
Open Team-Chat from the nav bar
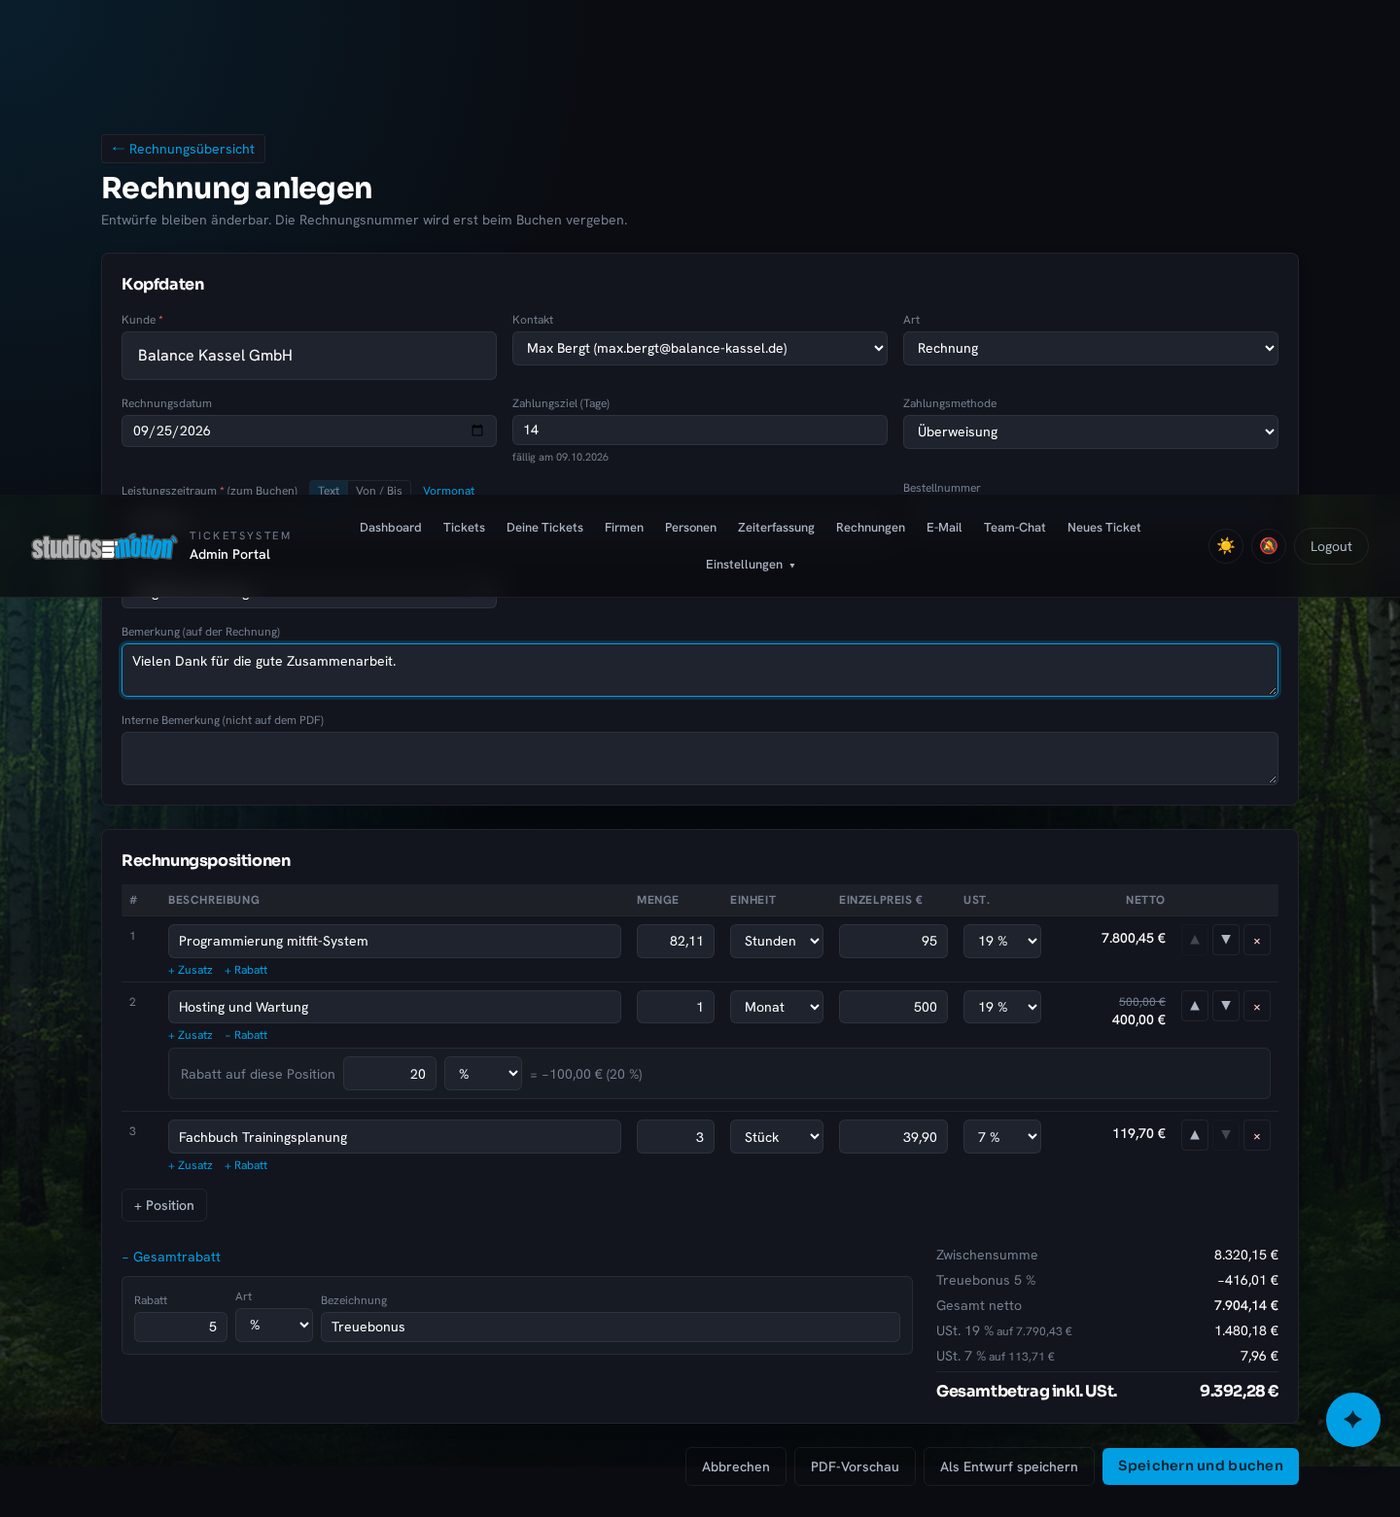coord(1014,527)
